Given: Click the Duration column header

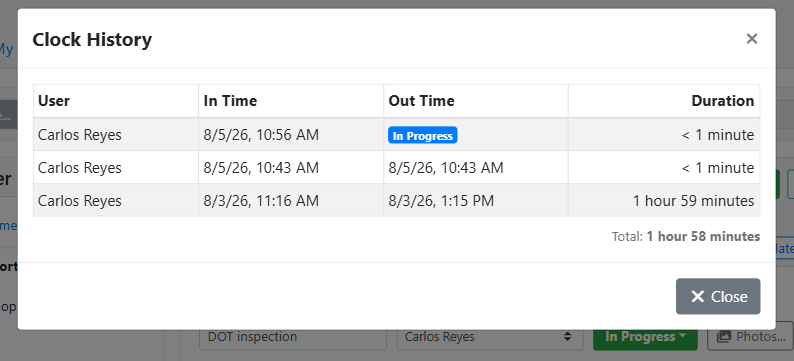Looking at the screenshot, I should 664,101.
